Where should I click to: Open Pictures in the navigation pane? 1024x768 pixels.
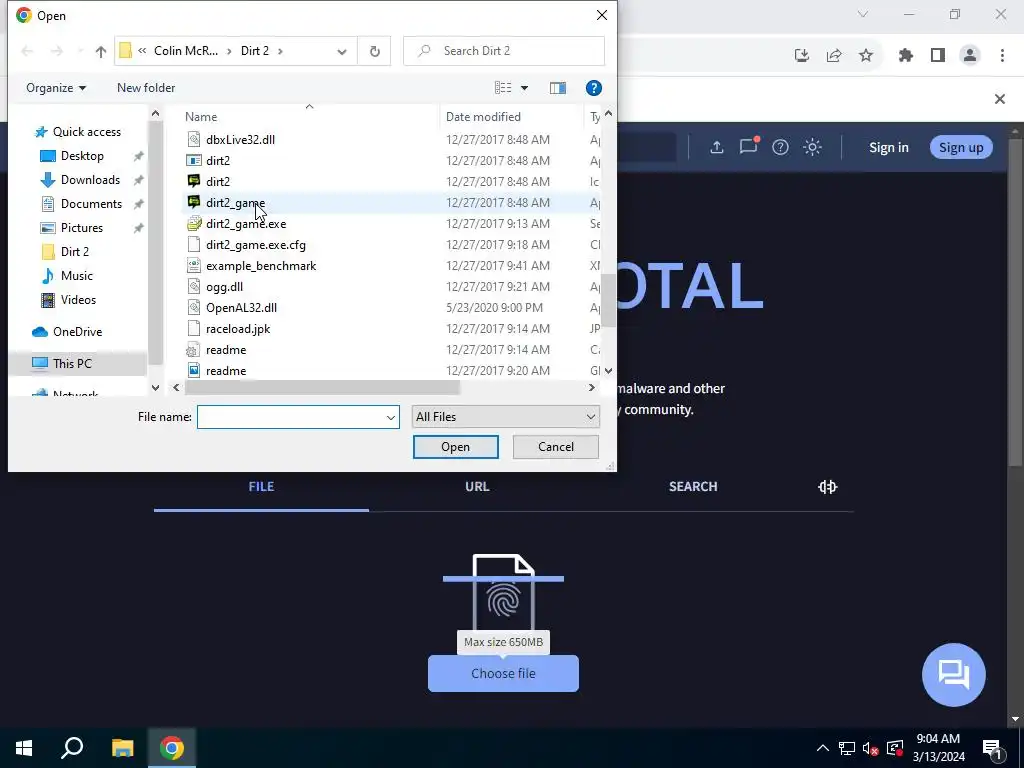tap(82, 228)
